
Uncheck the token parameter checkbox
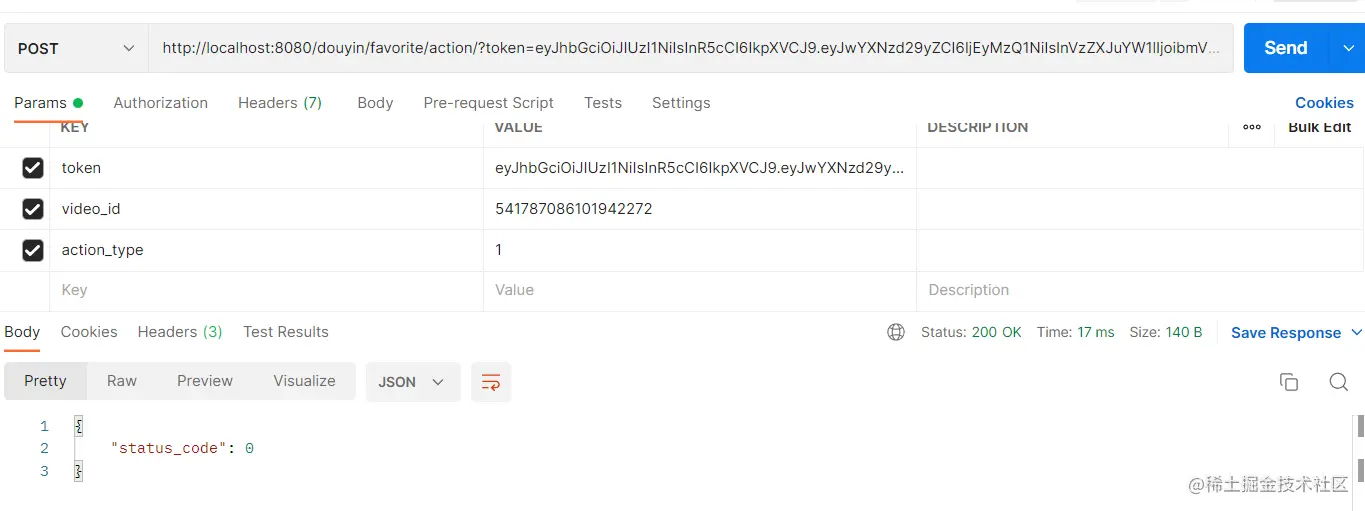[33, 168]
